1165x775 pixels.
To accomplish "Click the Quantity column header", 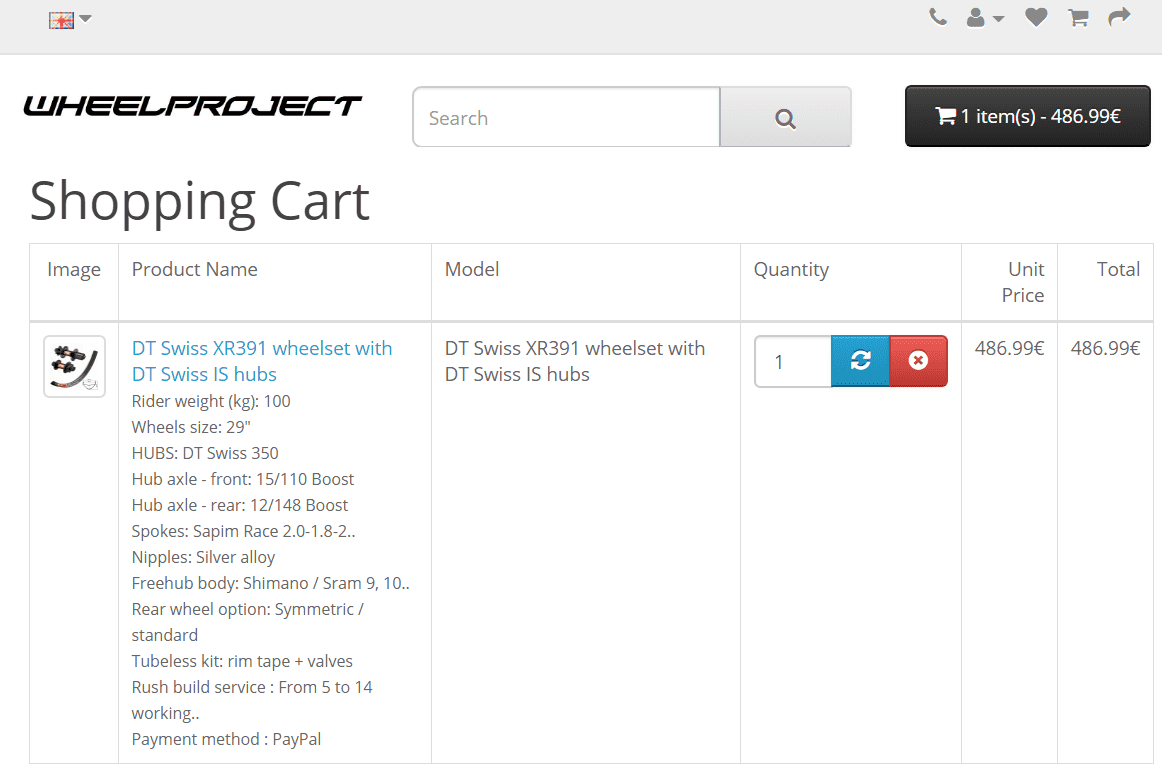I will point(791,269).
